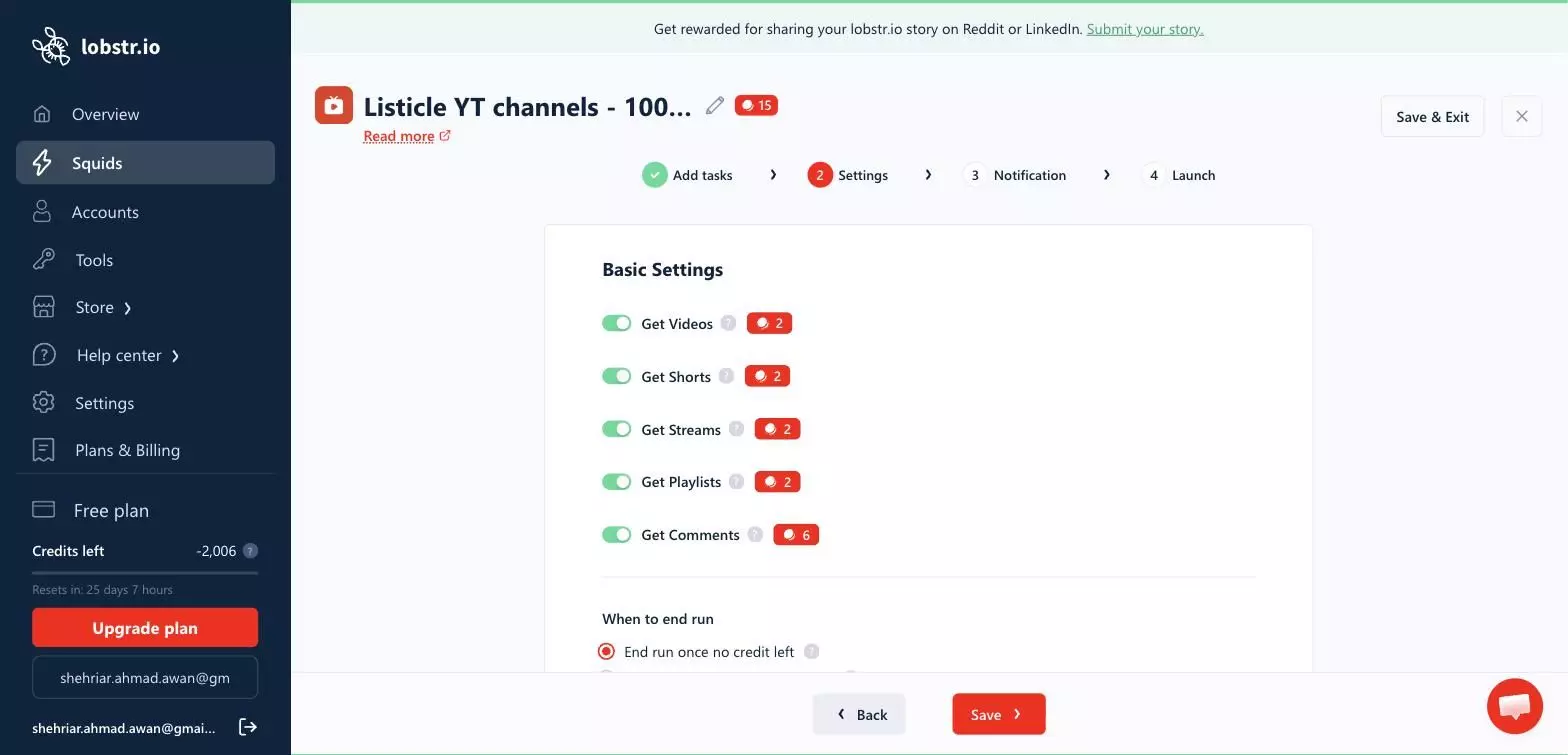Screen dimensions: 1568x755
Task: Click the Accounts person icon
Action: click(42, 212)
